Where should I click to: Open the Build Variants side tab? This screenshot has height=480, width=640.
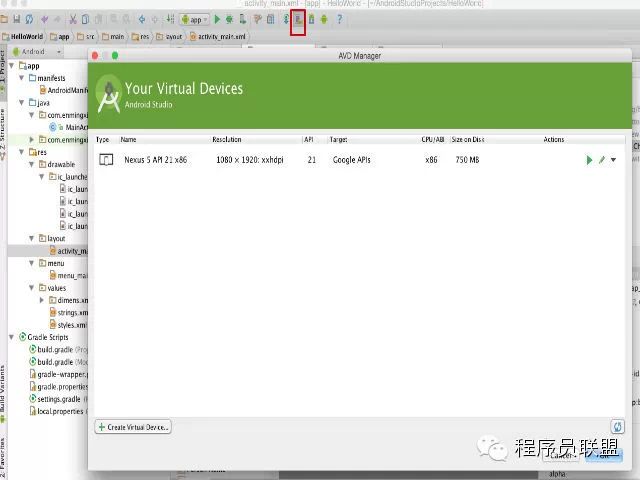(2, 393)
